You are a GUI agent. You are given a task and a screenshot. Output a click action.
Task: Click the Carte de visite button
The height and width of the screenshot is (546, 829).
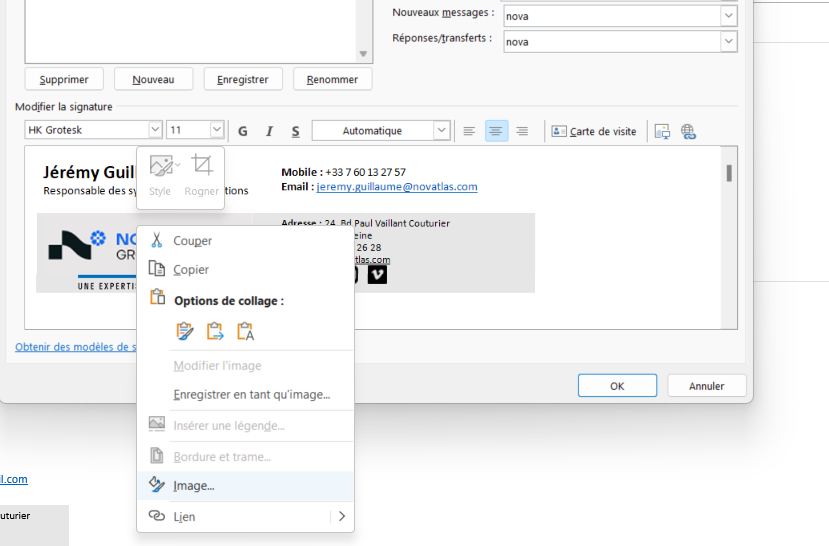click(x=594, y=131)
